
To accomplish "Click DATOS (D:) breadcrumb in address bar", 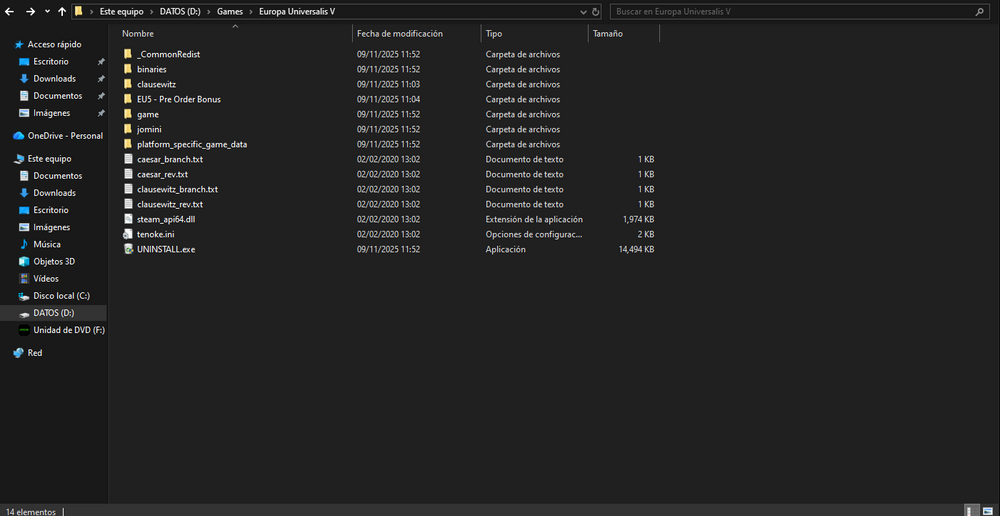I will pos(182,12).
